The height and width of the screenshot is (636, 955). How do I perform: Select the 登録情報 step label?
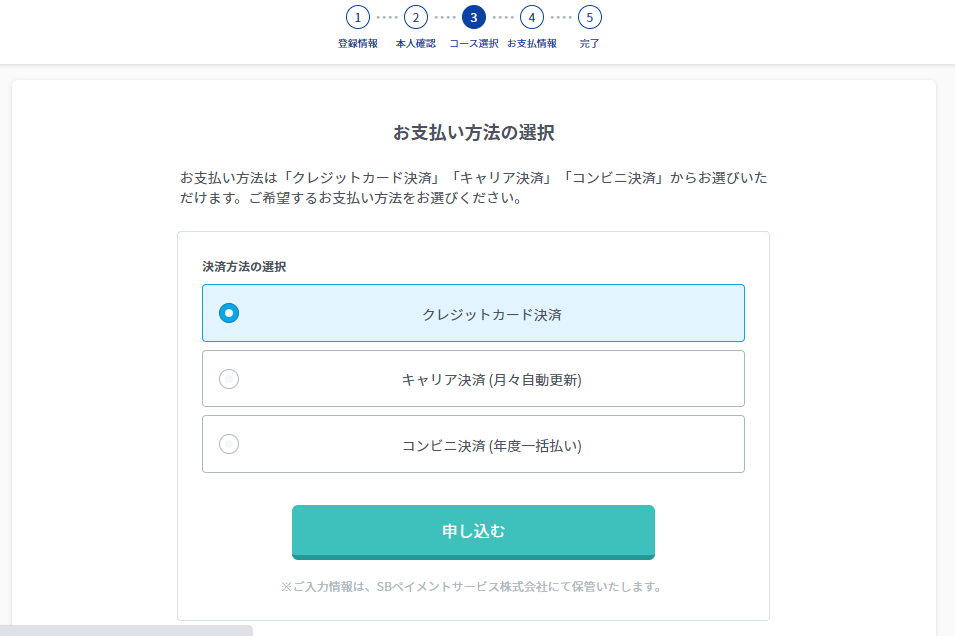(x=357, y=43)
